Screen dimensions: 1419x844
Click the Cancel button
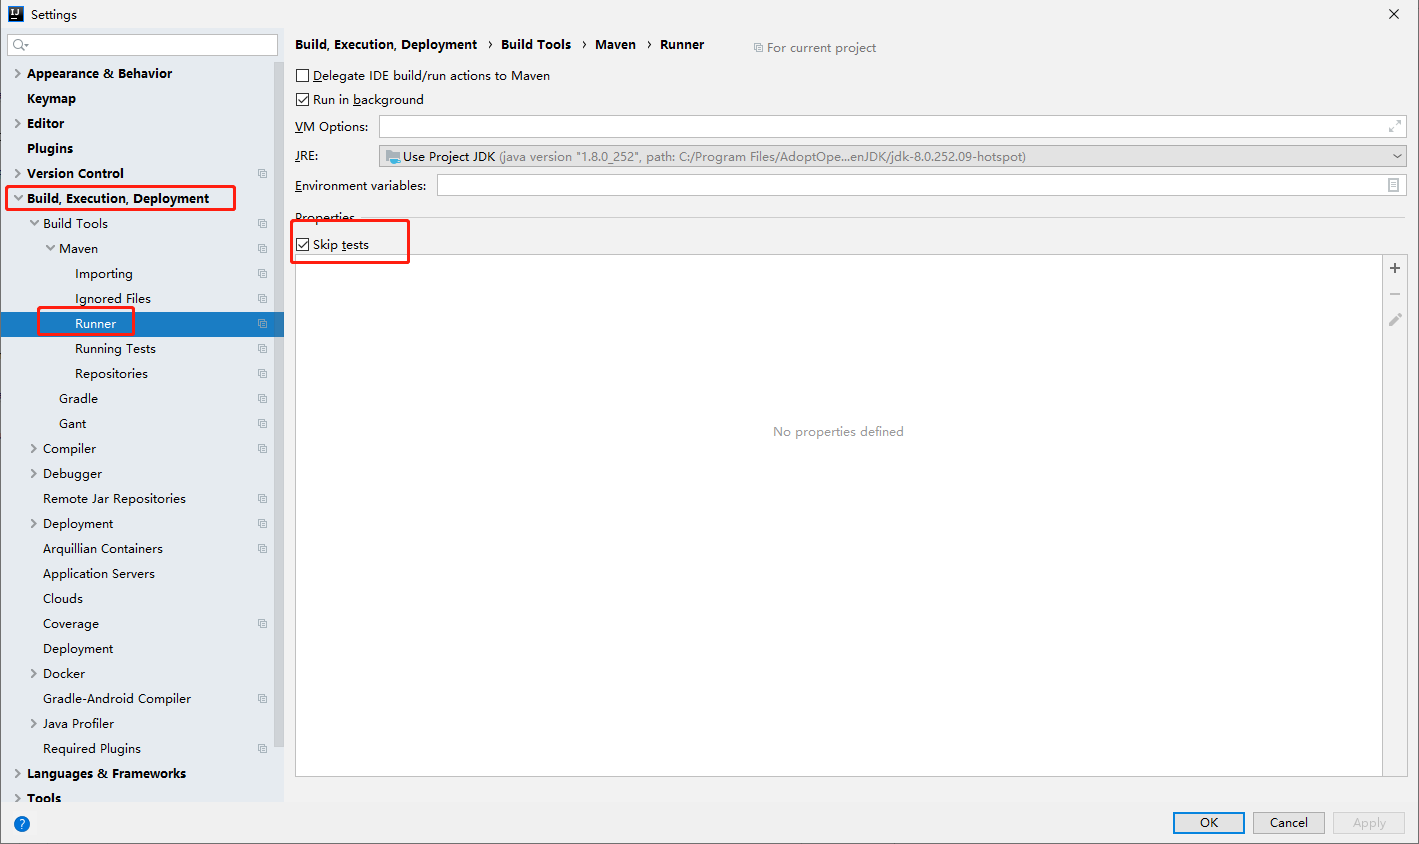pos(1289,823)
